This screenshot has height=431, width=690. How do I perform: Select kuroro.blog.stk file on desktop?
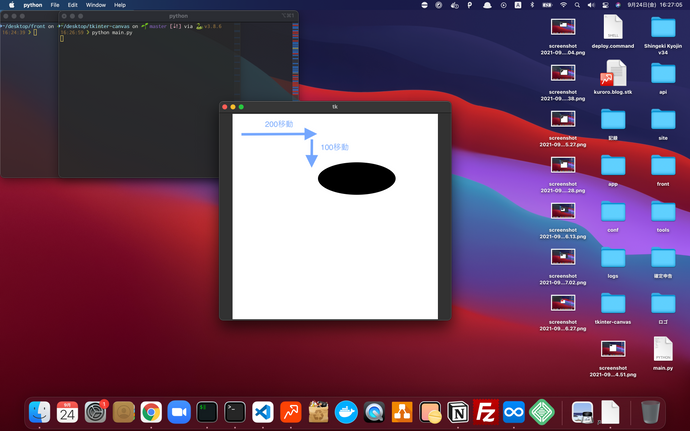[613, 77]
